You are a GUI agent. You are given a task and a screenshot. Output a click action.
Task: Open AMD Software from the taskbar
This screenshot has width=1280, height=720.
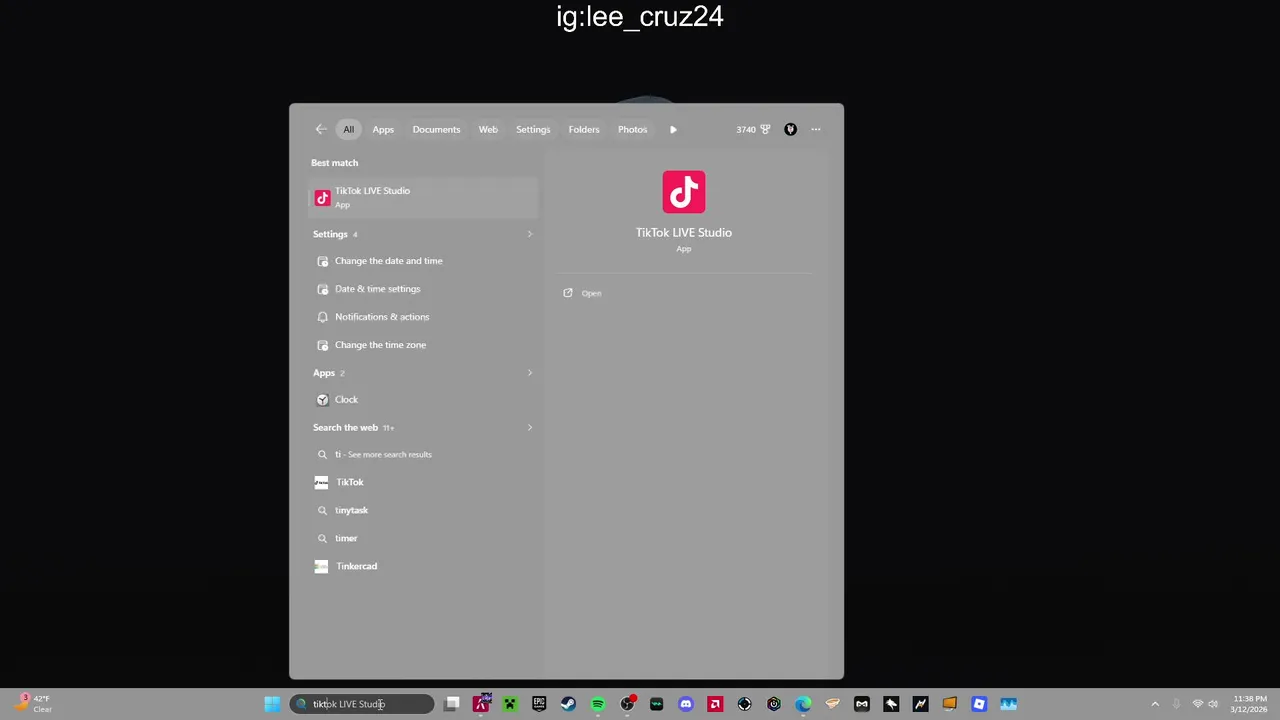[x=715, y=704]
